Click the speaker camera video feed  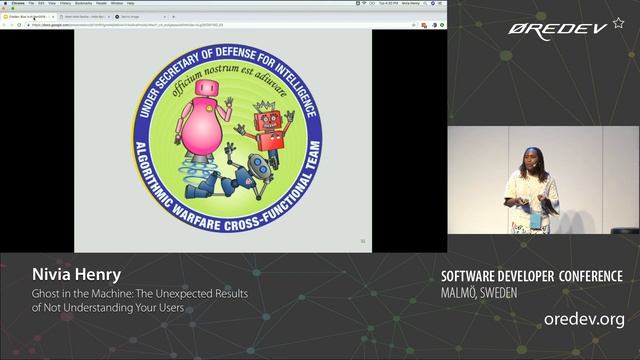pos(543,180)
